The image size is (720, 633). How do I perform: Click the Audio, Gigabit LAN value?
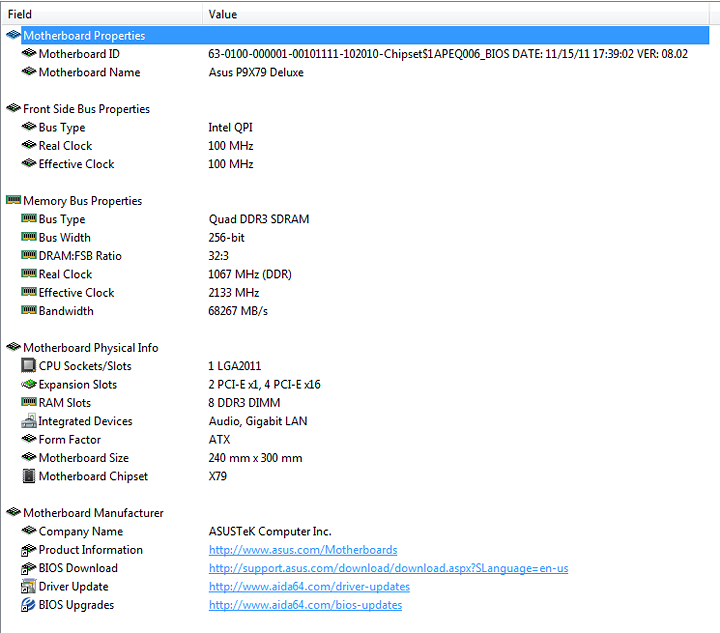[258, 421]
